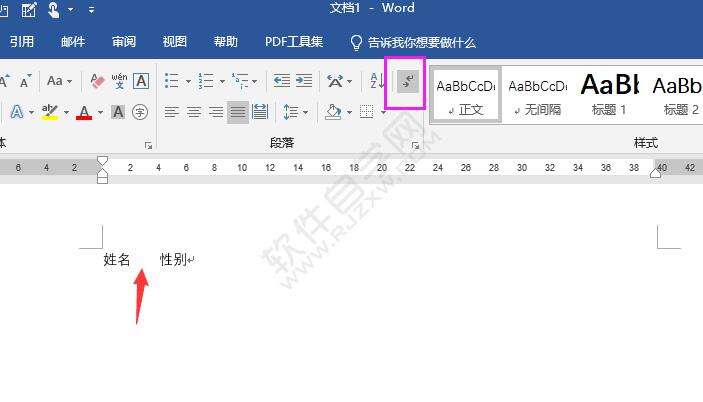Screen dimensions: 703x402
Task: Toggle Distributed paragraph alignment
Action: pos(260,112)
